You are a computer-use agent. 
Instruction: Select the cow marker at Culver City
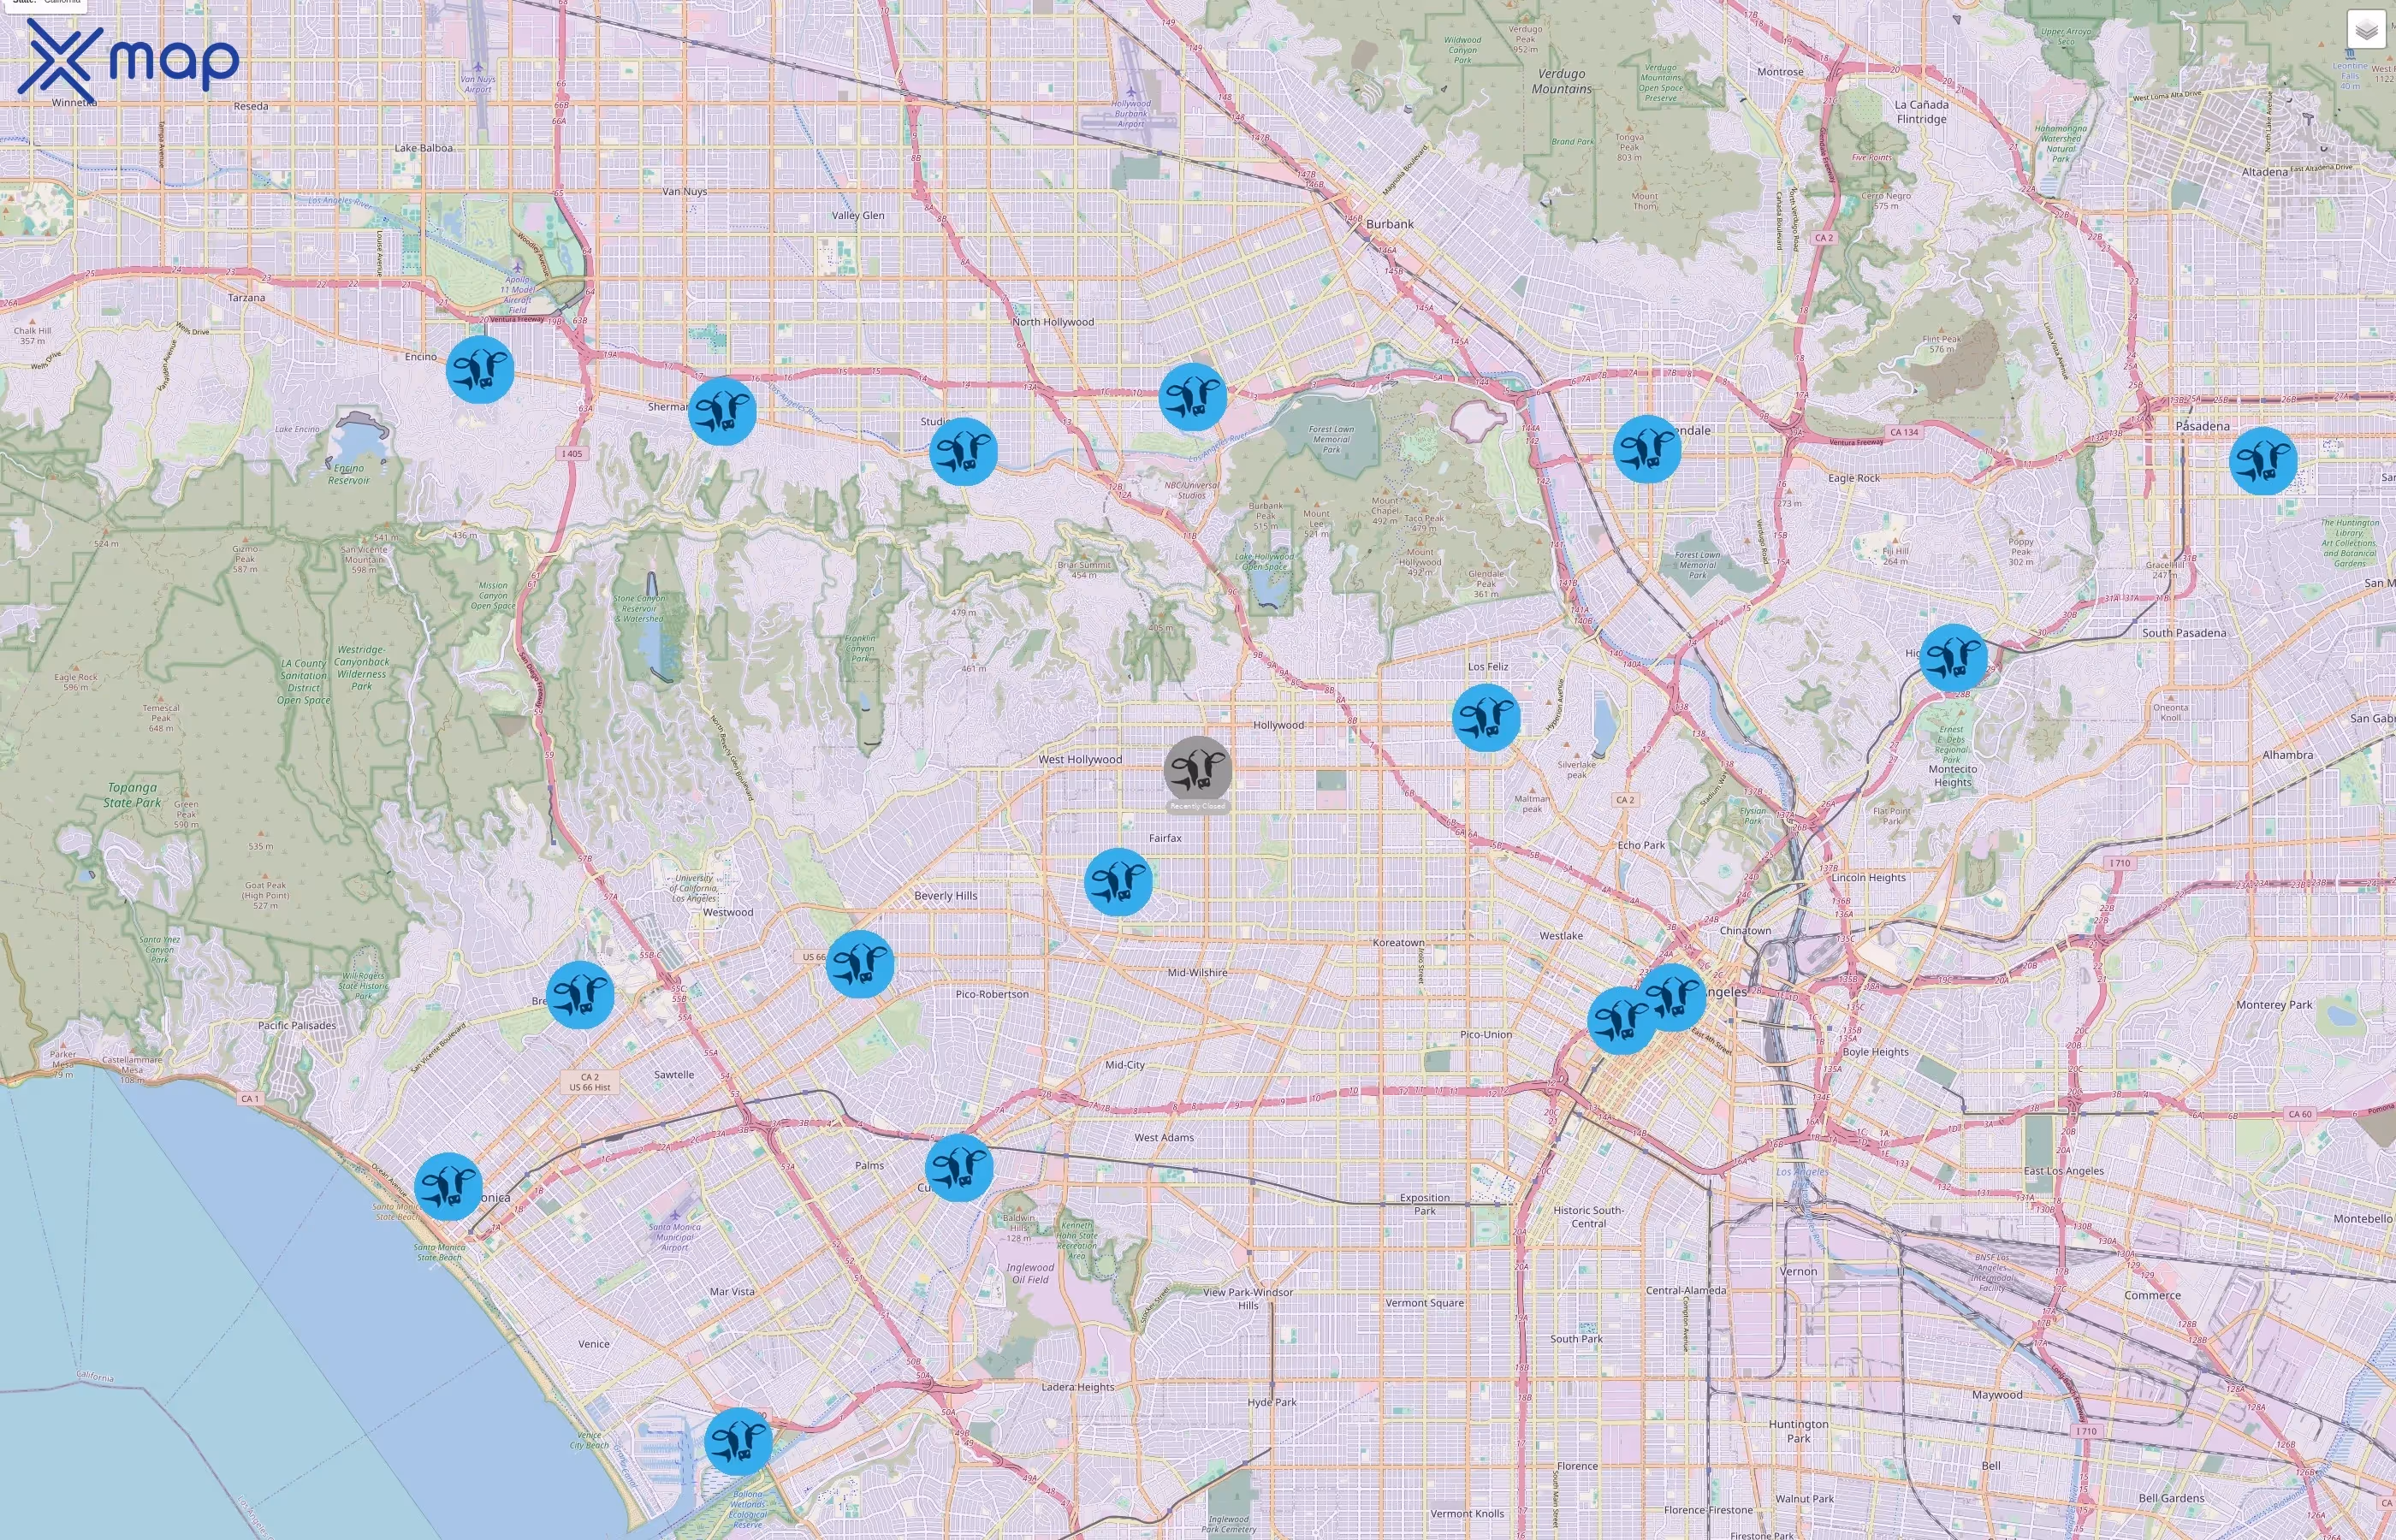click(959, 1167)
